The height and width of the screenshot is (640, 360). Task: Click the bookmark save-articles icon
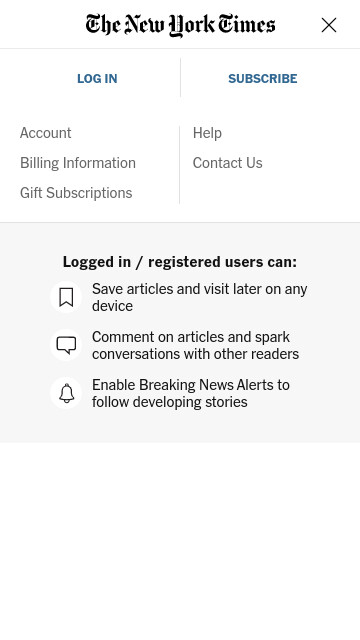(x=66, y=297)
